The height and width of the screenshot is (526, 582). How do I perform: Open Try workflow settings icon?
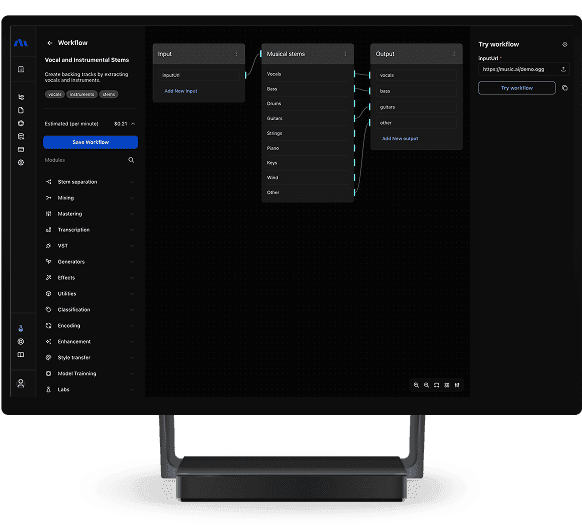[x=565, y=44]
